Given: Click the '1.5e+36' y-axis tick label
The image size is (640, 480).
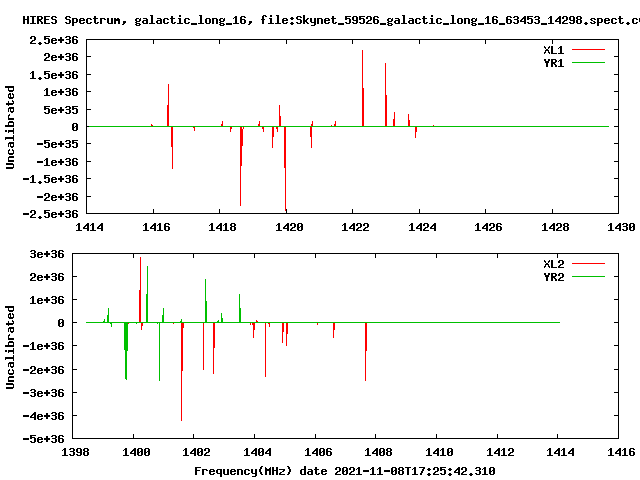Looking at the screenshot, I should pos(53,76).
